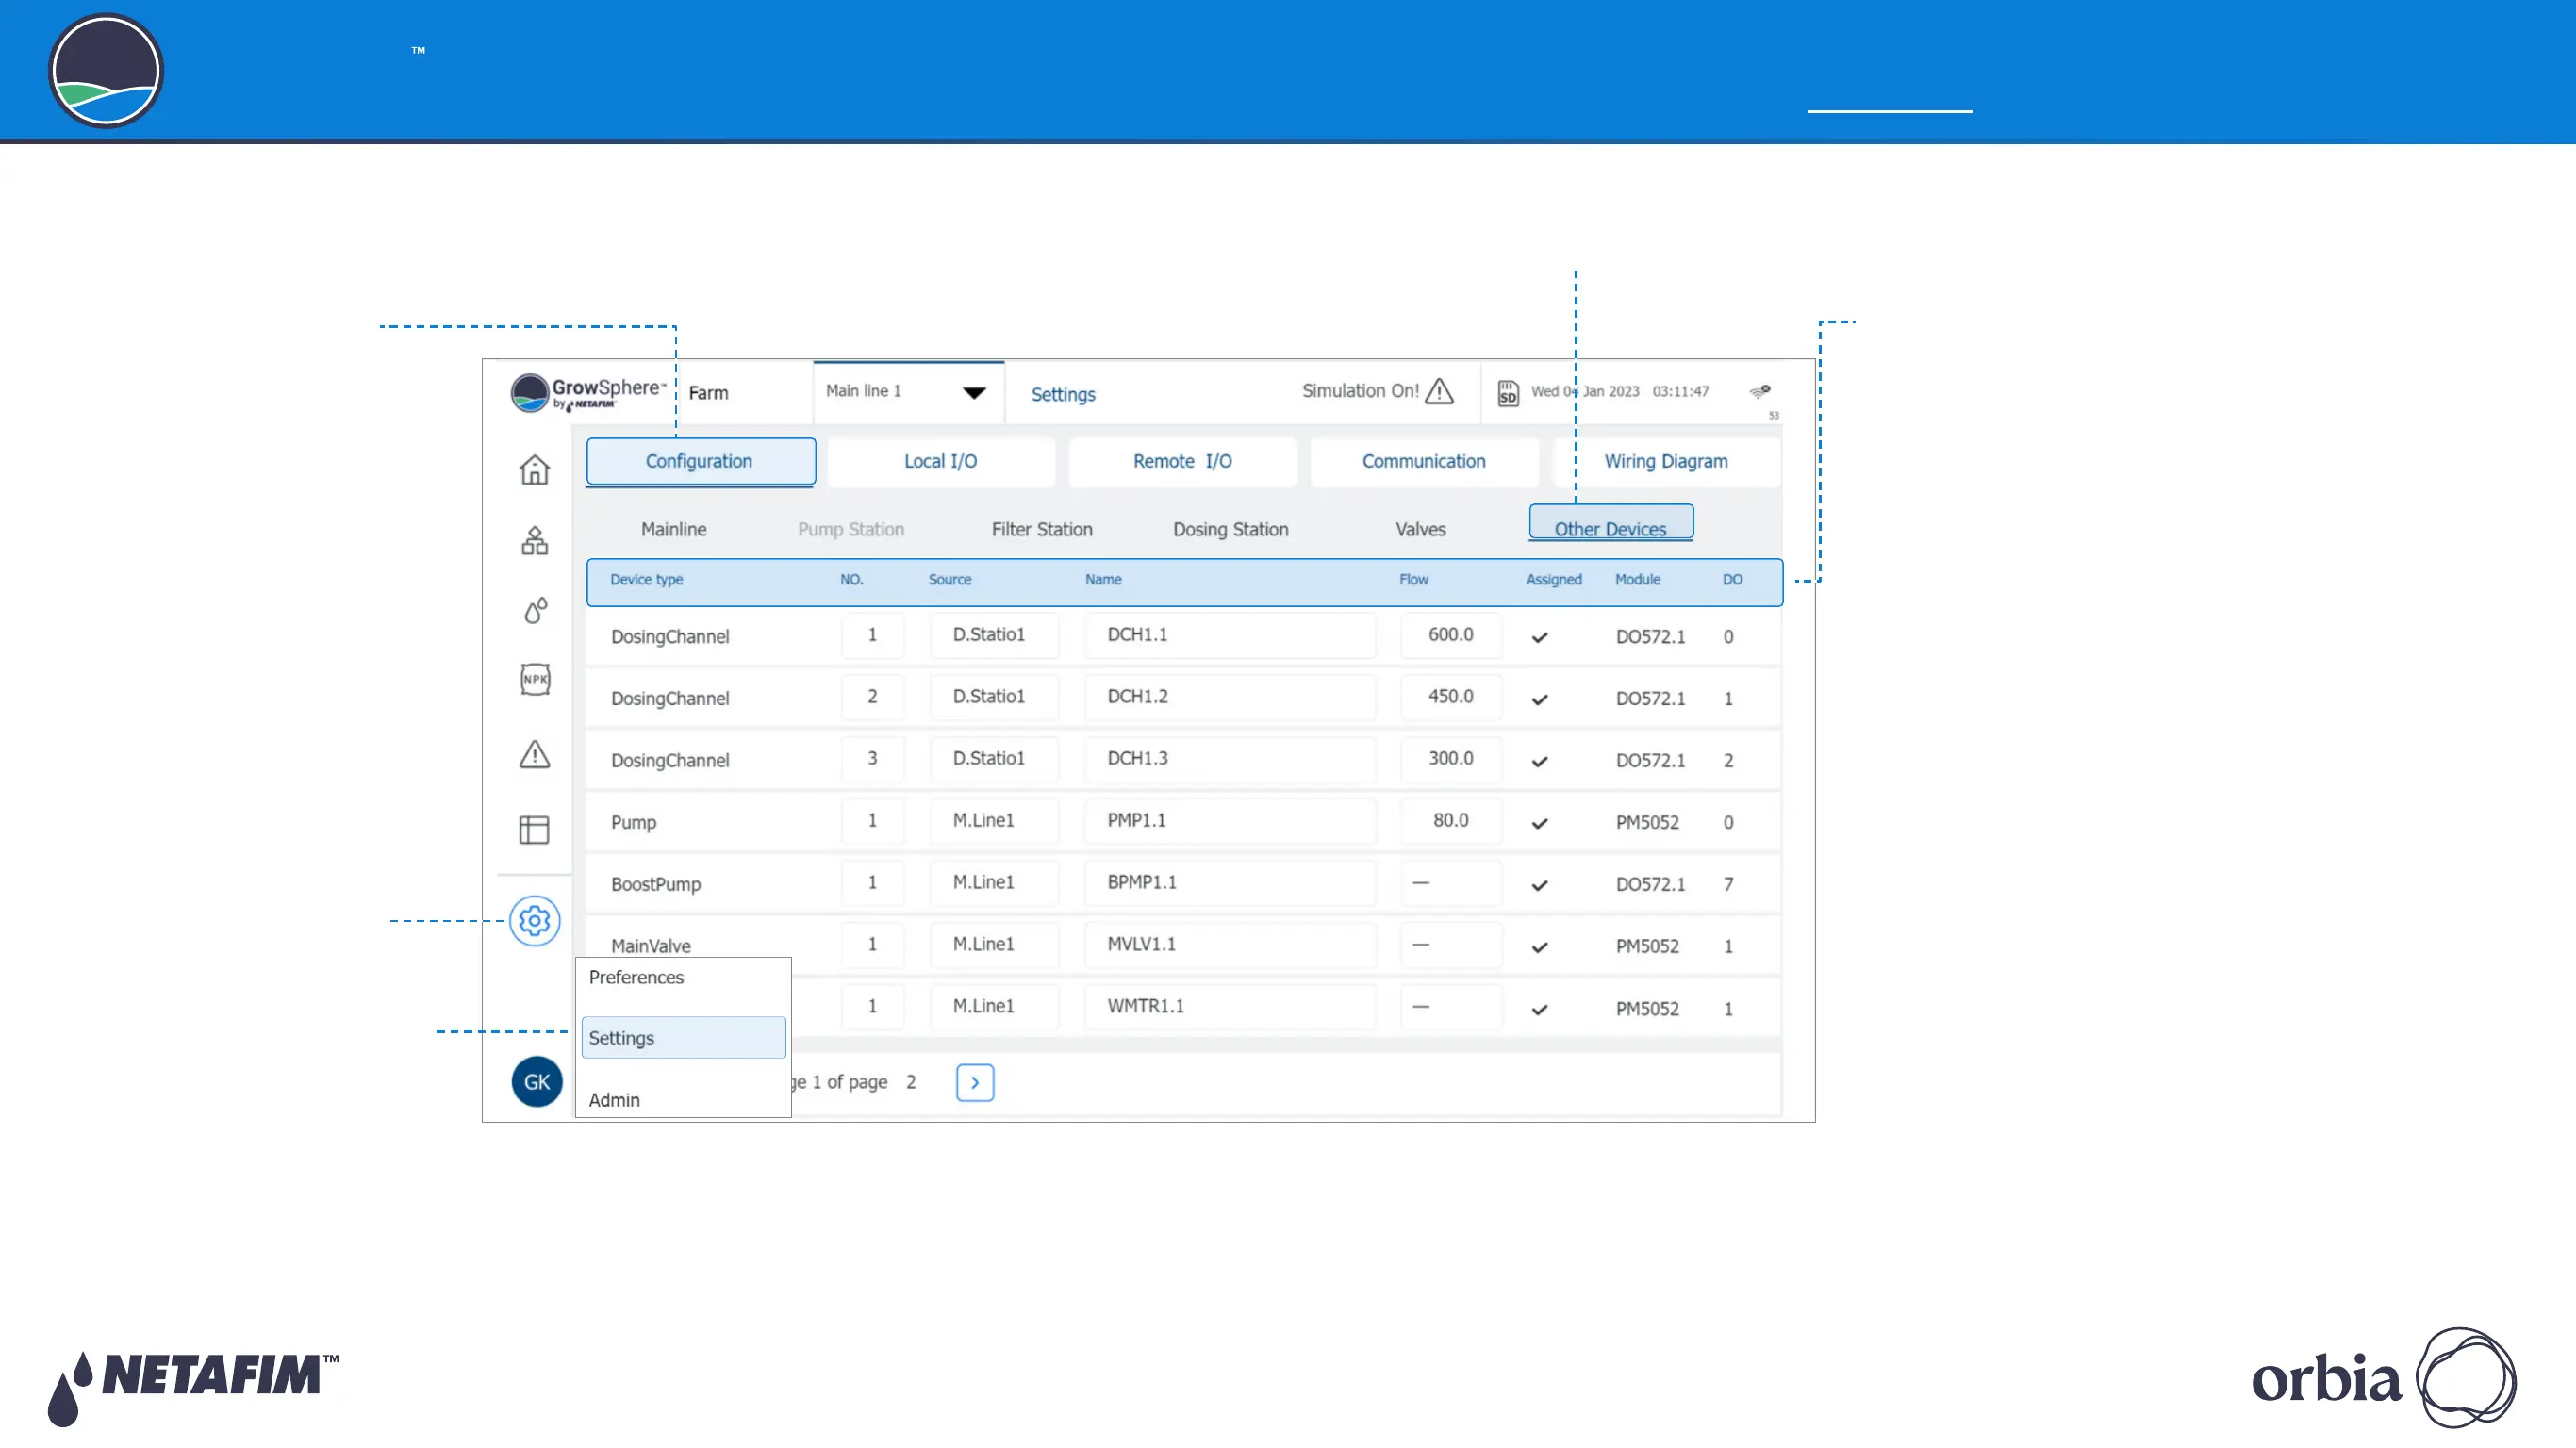Screen dimensions: 2576x1448
Task: Click the date and time display
Action: click(x=1620, y=392)
